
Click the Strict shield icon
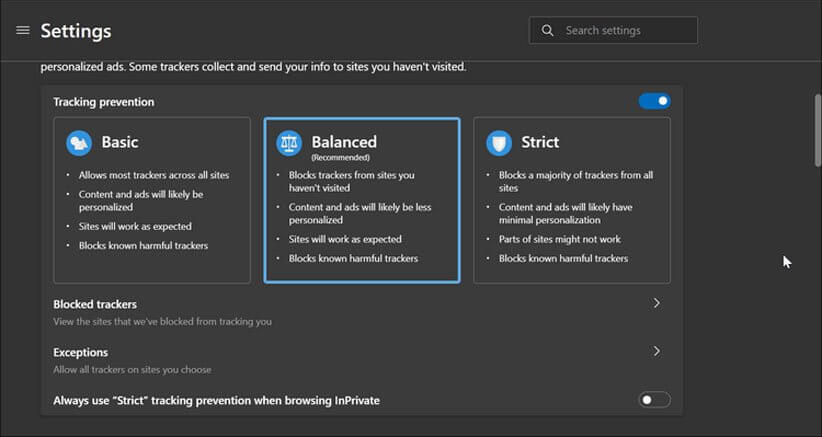[499, 142]
